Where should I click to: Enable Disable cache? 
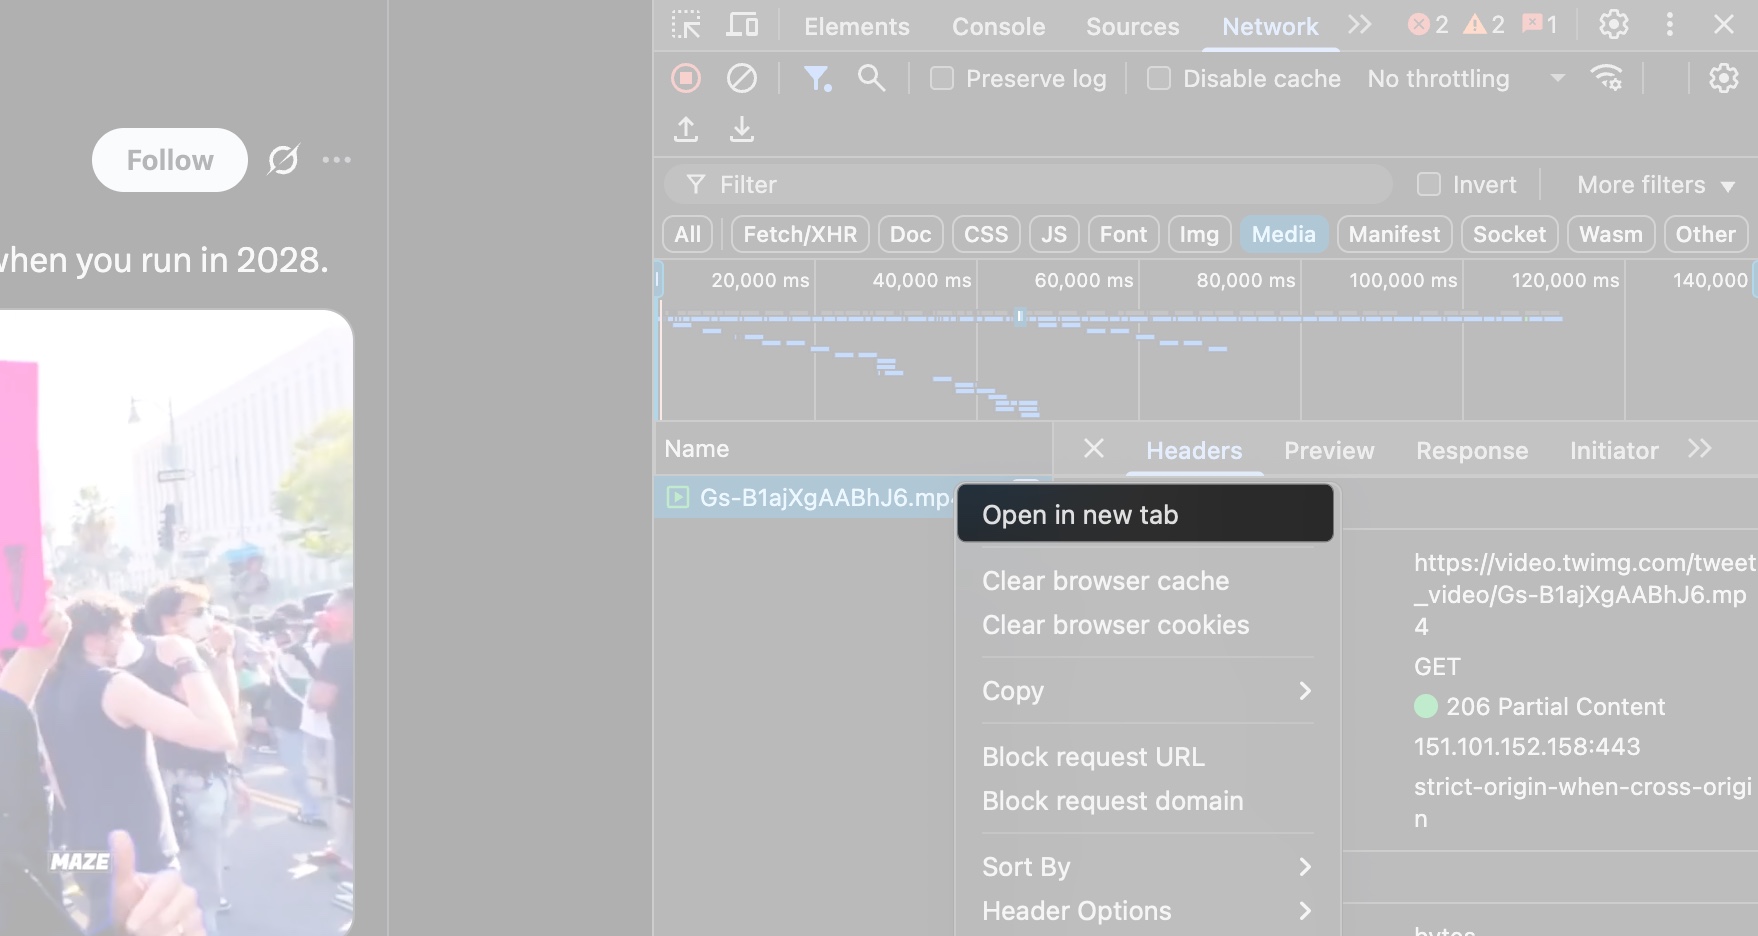click(x=1159, y=78)
